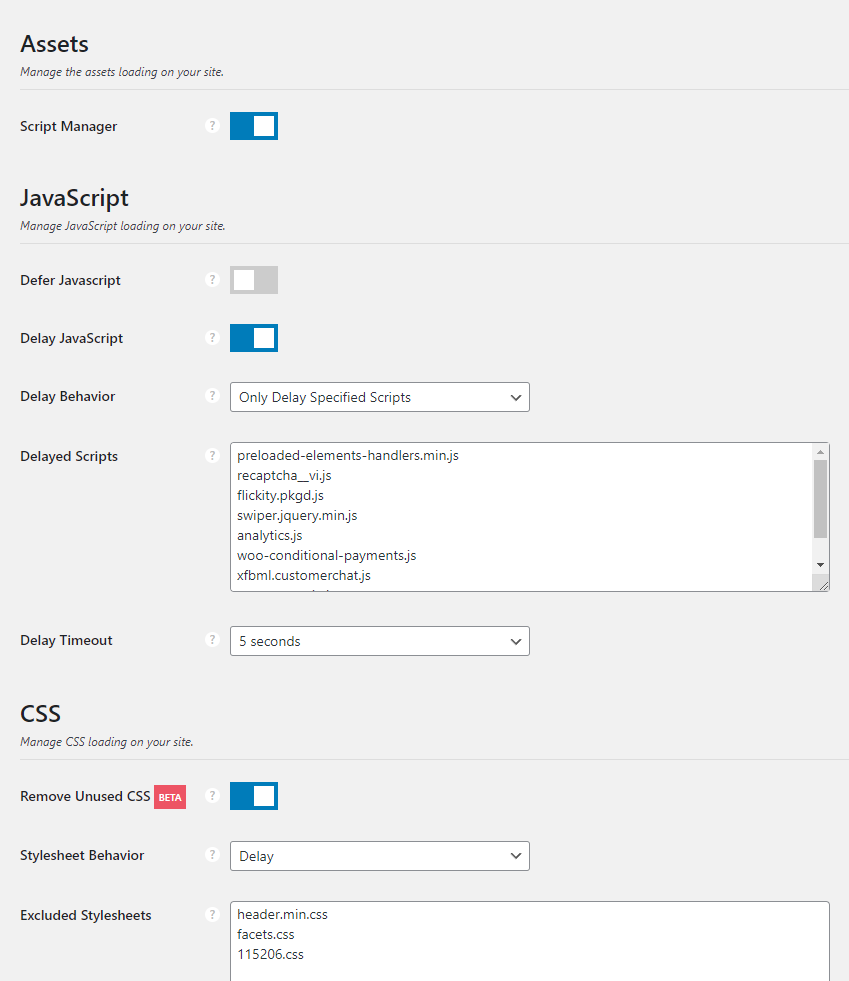849x981 pixels.
Task: Click the Delayed Scripts scrollbar up arrow
Action: (820, 452)
